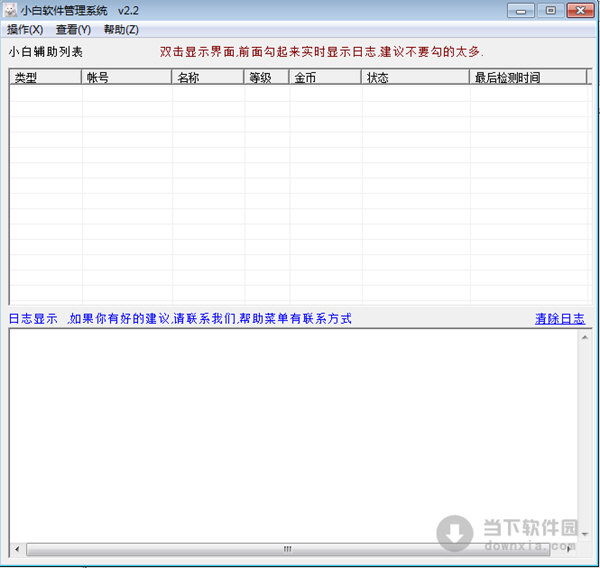Click the horizontal scrollbar thumb
Screen dimensions: 600x568
[288, 549]
